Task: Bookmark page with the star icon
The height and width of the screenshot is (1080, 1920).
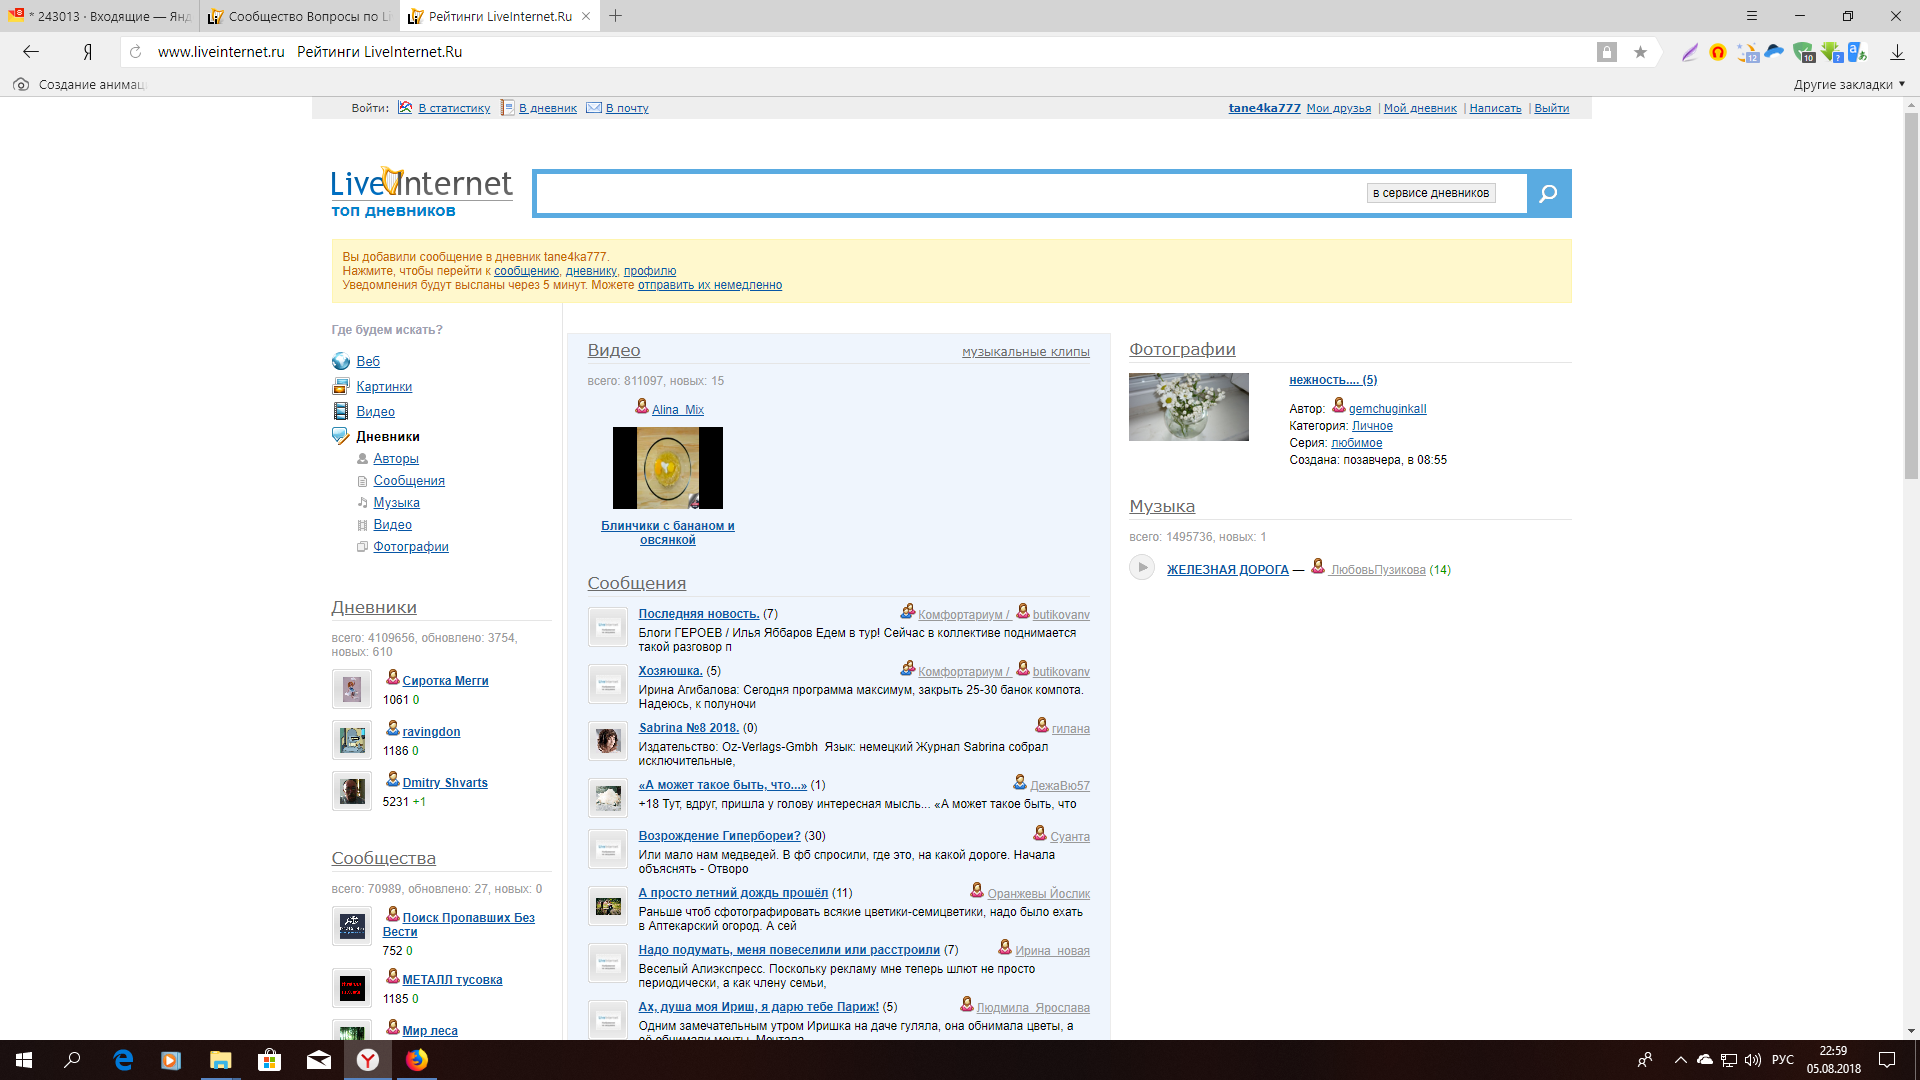Action: (x=1640, y=52)
